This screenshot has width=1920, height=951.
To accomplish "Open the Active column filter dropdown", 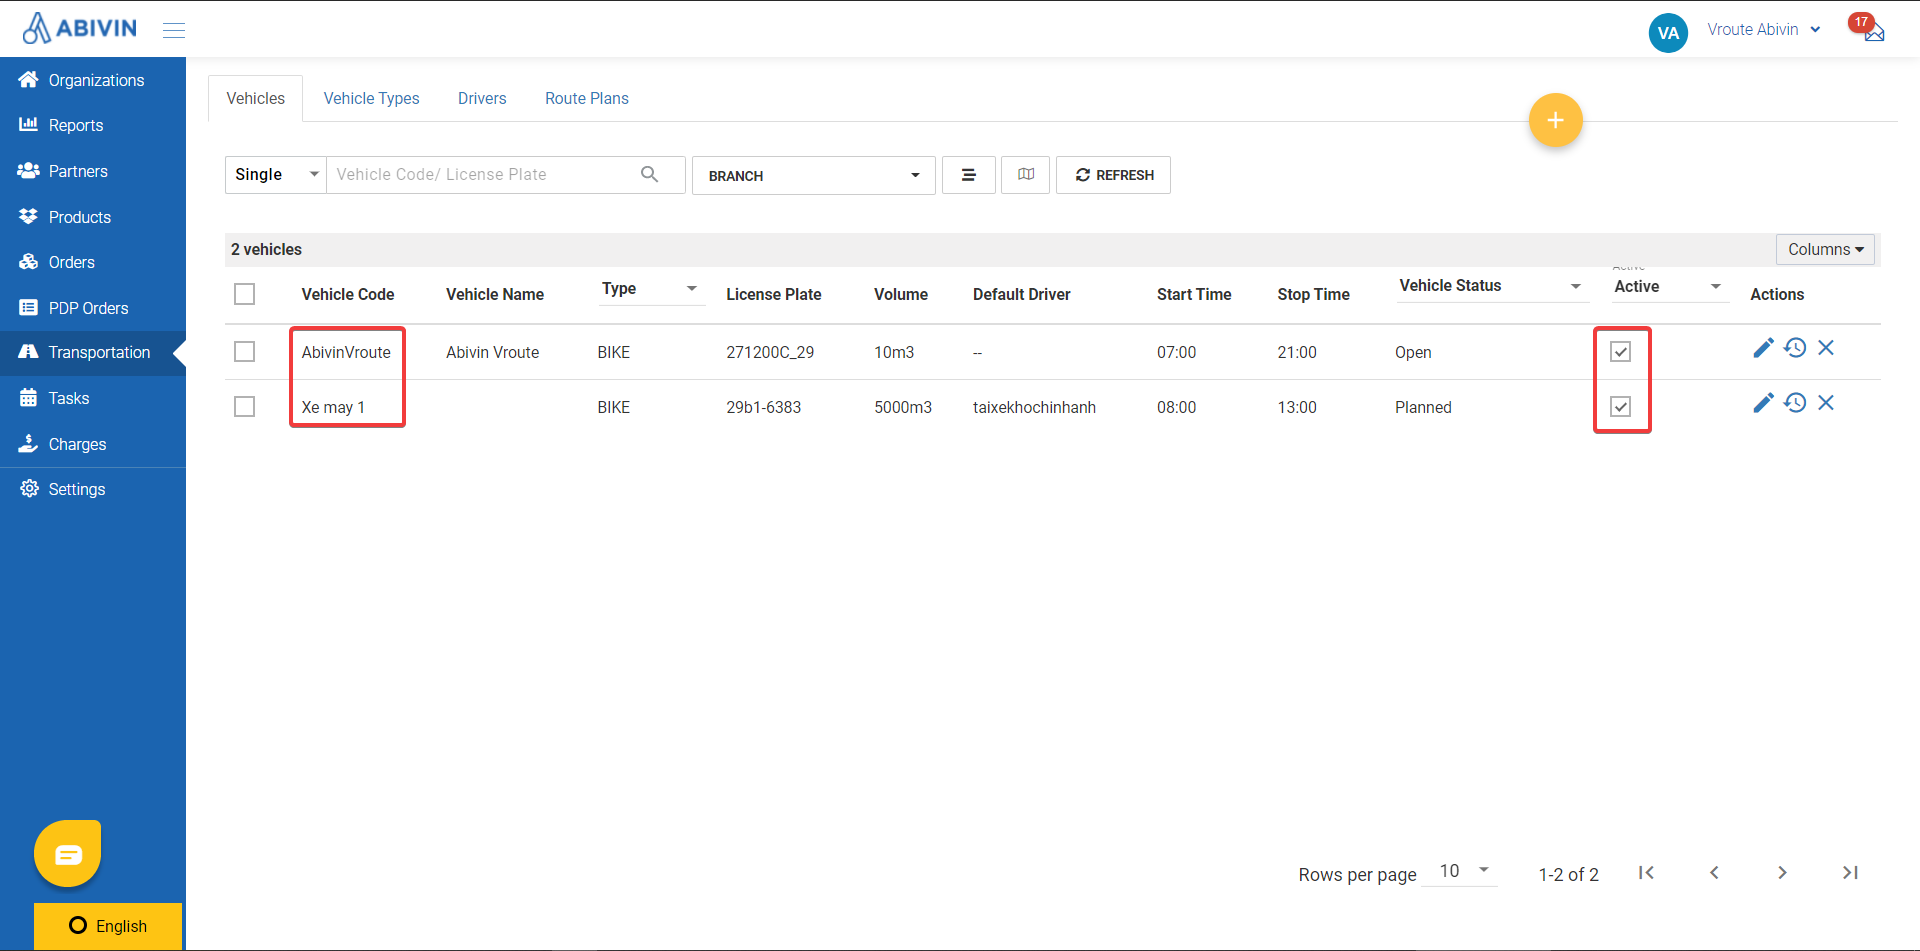I will 1670,287.
